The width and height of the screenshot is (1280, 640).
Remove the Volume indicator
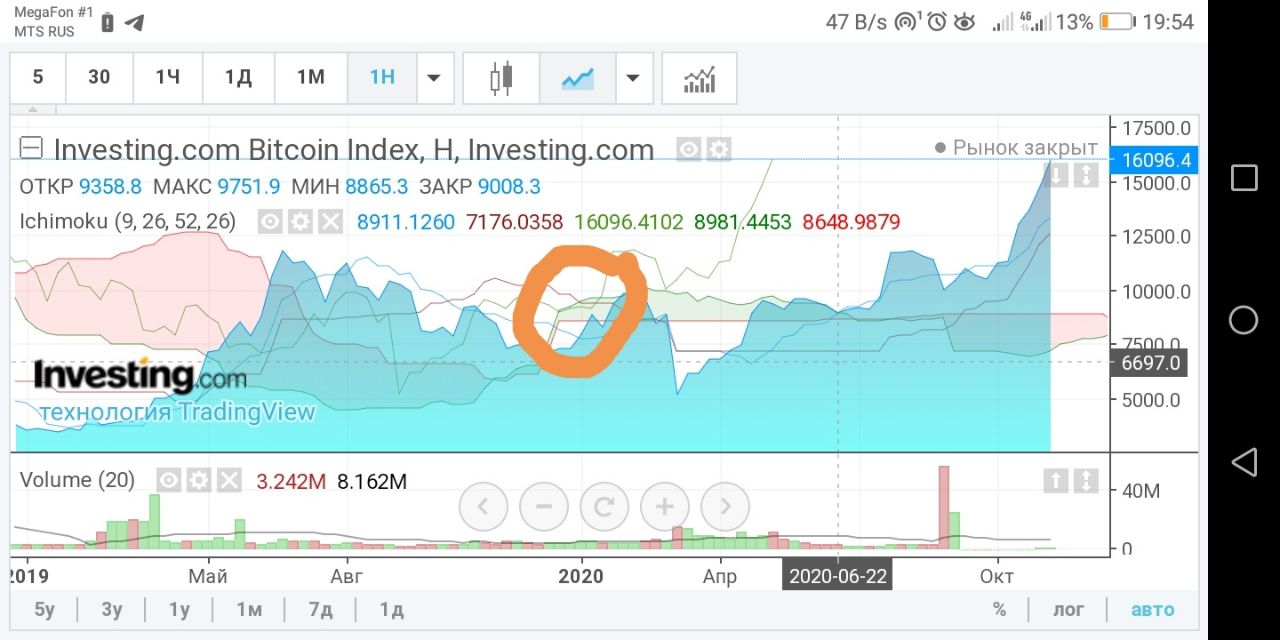(x=229, y=481)
